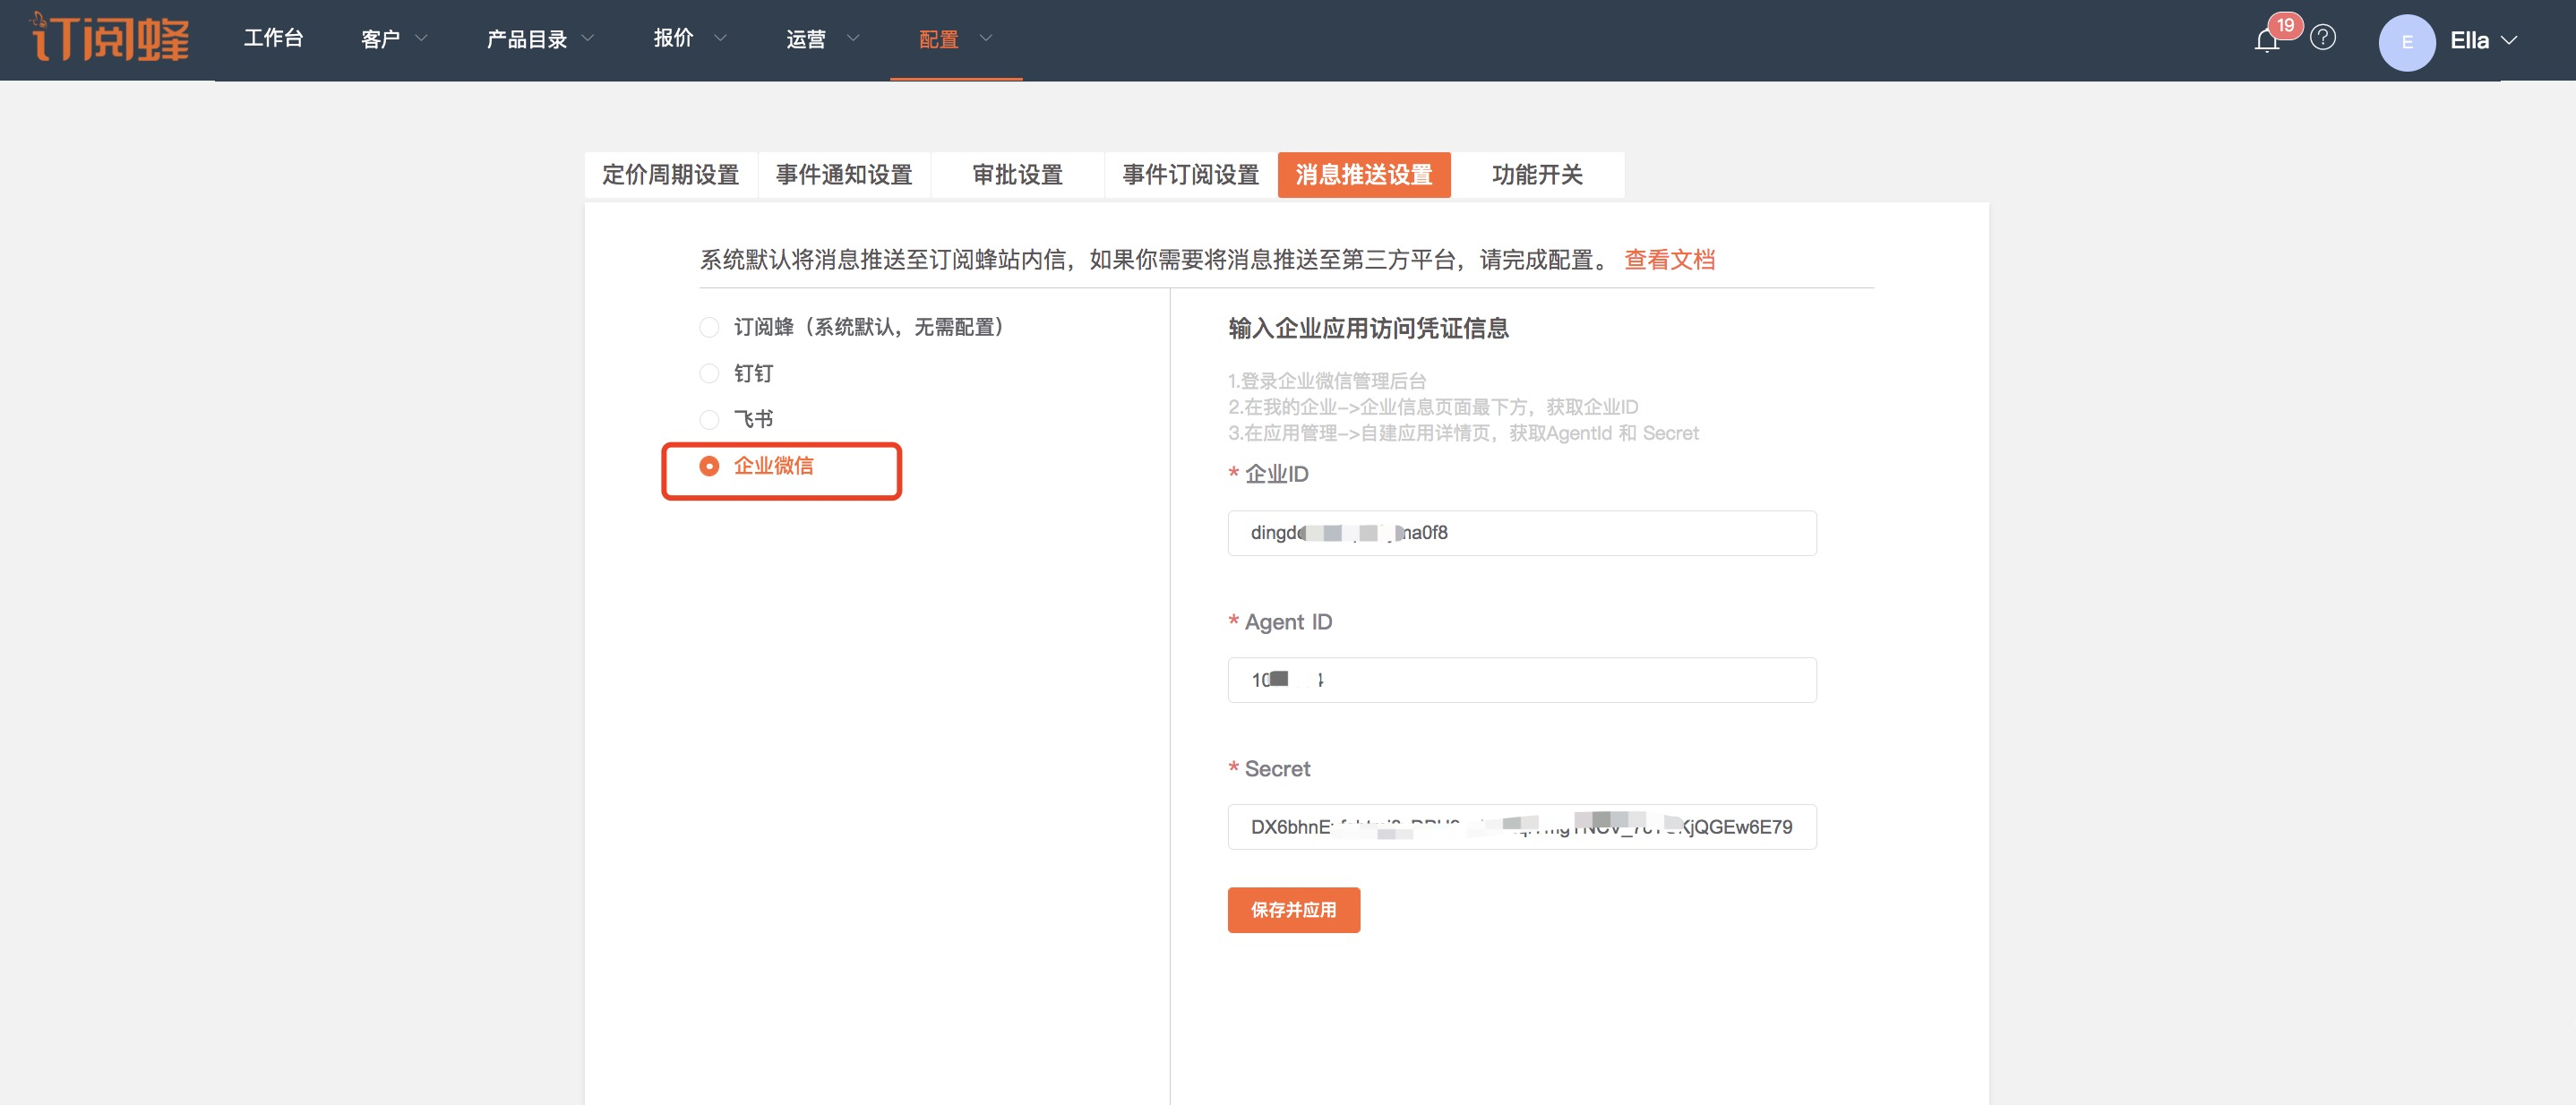This screenshot has height=1105, width=2576.
Task: Expand the 报价 dropdown menu
Action: pyautogui.click(x=689, y=38)
